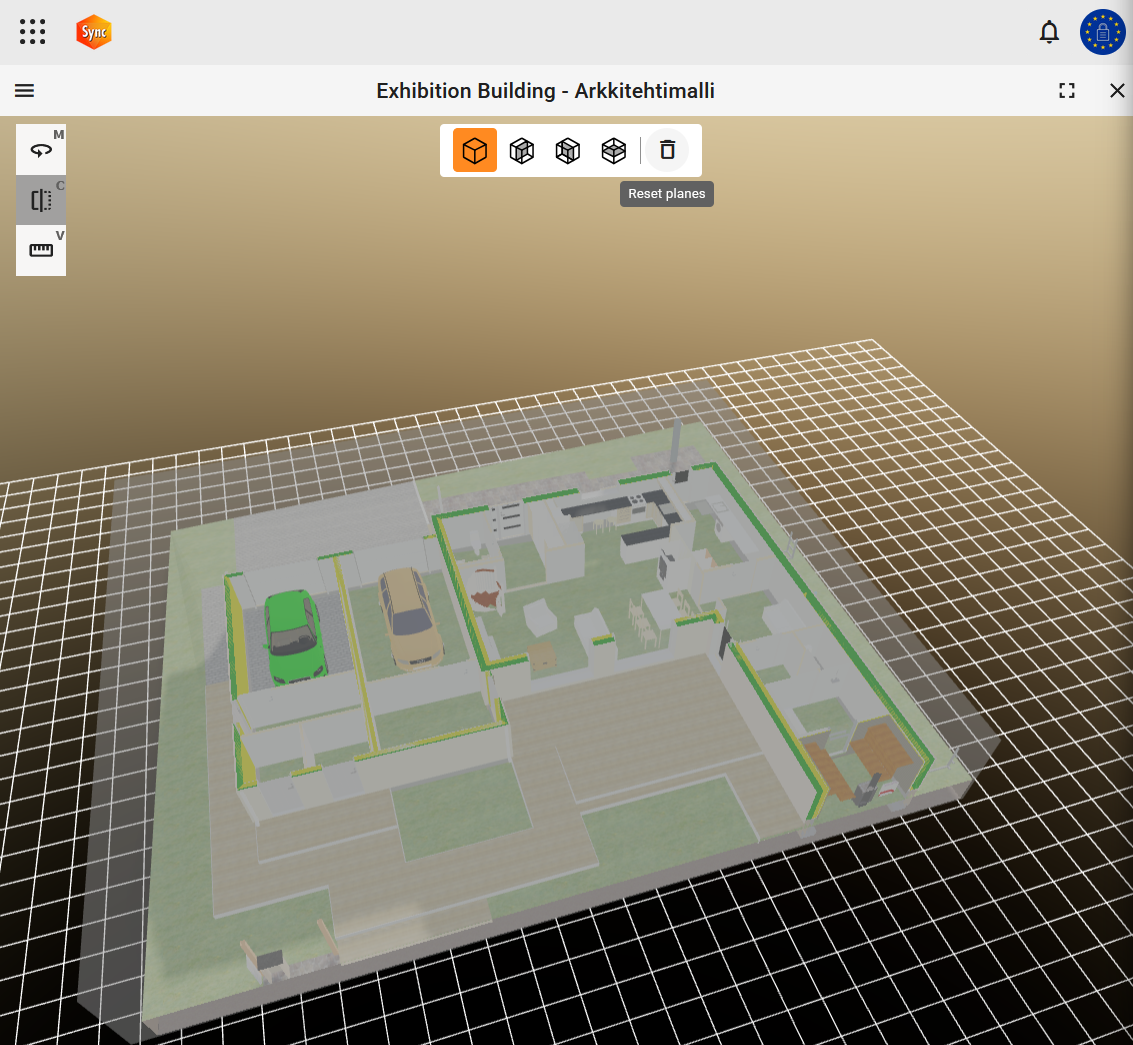Close the Exhibition Building viewer
The width and height of the screenshot is (1133, 1045).
1117,91
